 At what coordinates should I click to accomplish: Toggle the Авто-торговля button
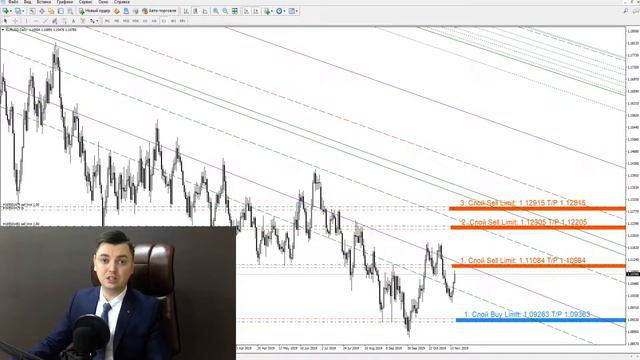tap(159, 11)
